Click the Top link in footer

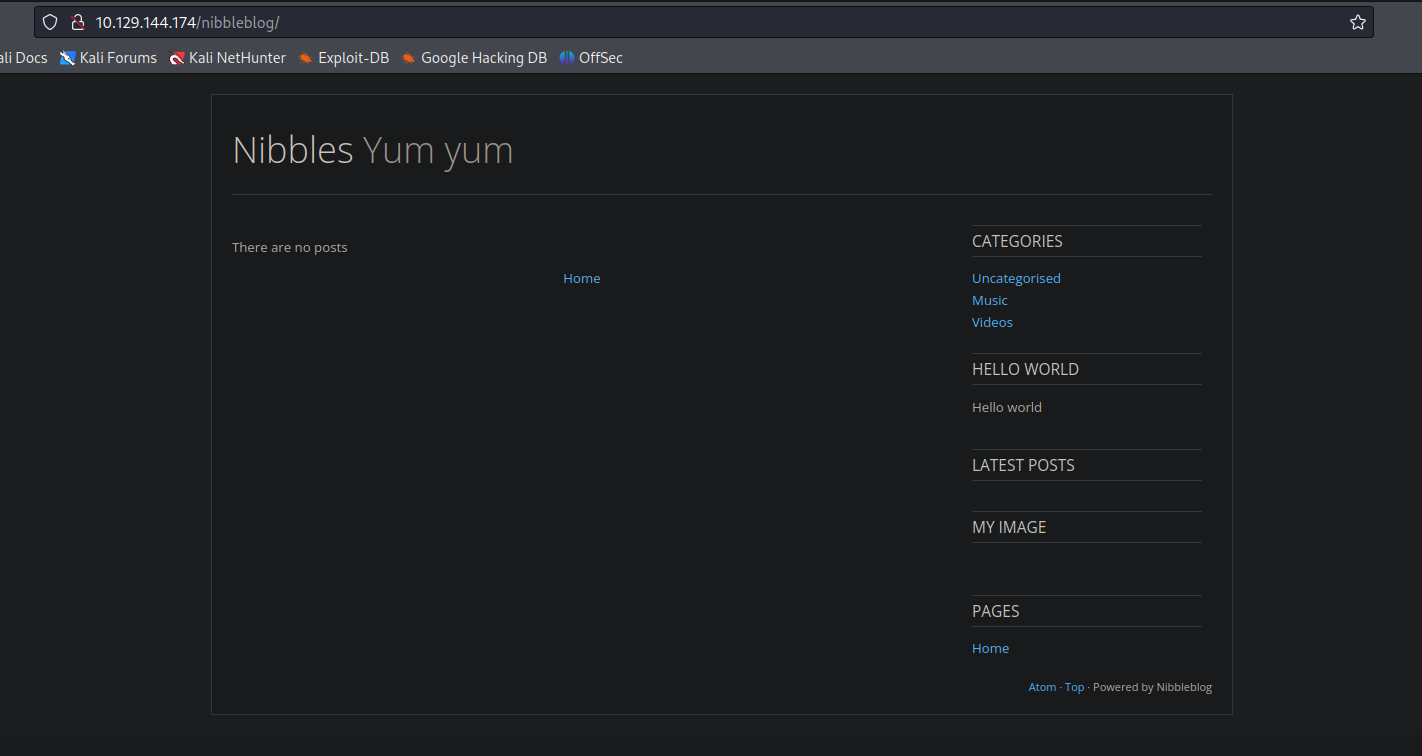coord(1074,687)
